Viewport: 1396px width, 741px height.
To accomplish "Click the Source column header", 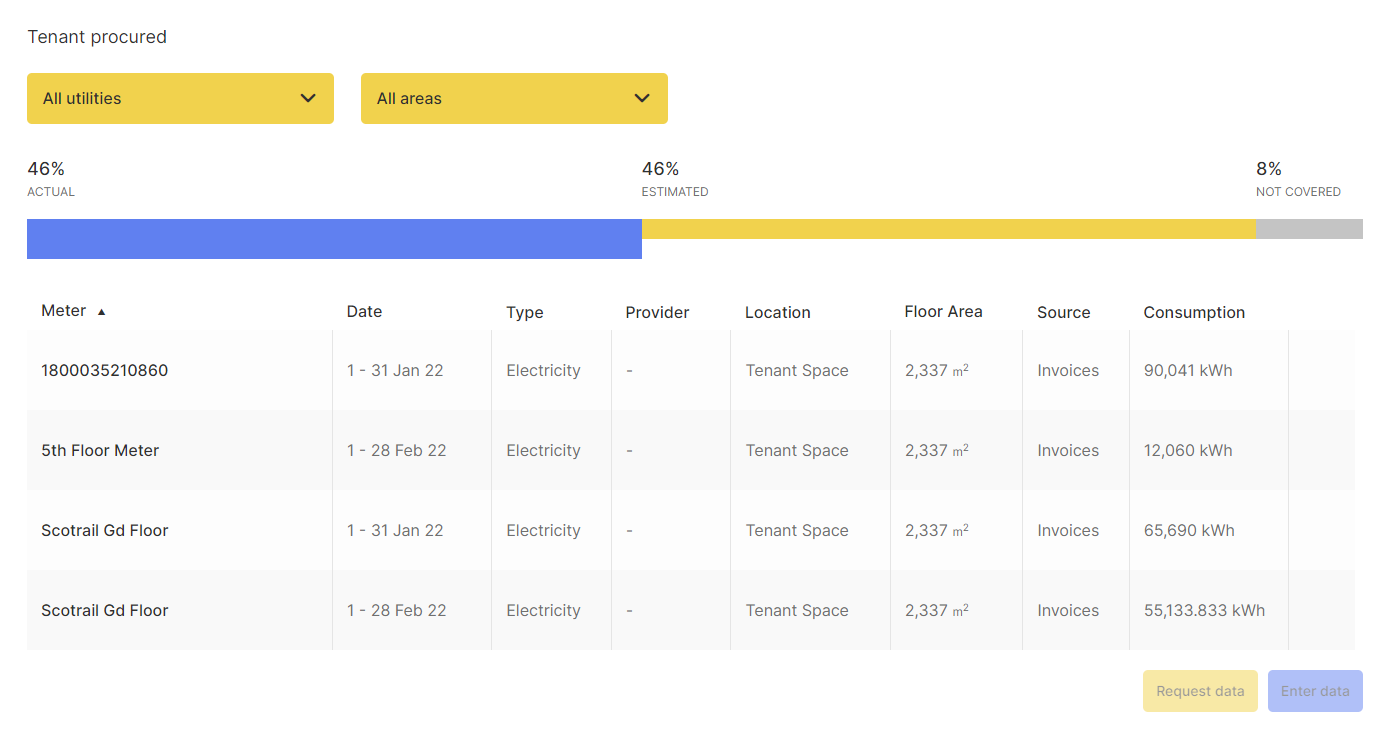I will click(1063, 313).
